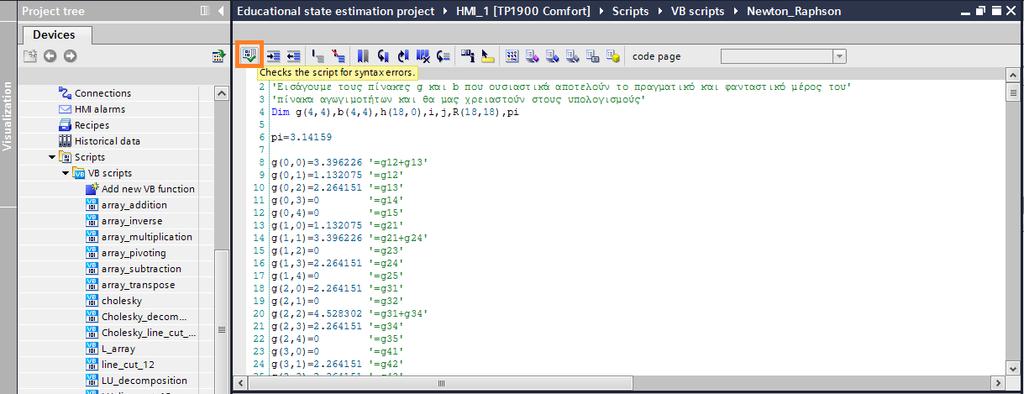Screen dimensions: 1024x394
Task: Open the array_transpose script
Action: pos(137,285)
